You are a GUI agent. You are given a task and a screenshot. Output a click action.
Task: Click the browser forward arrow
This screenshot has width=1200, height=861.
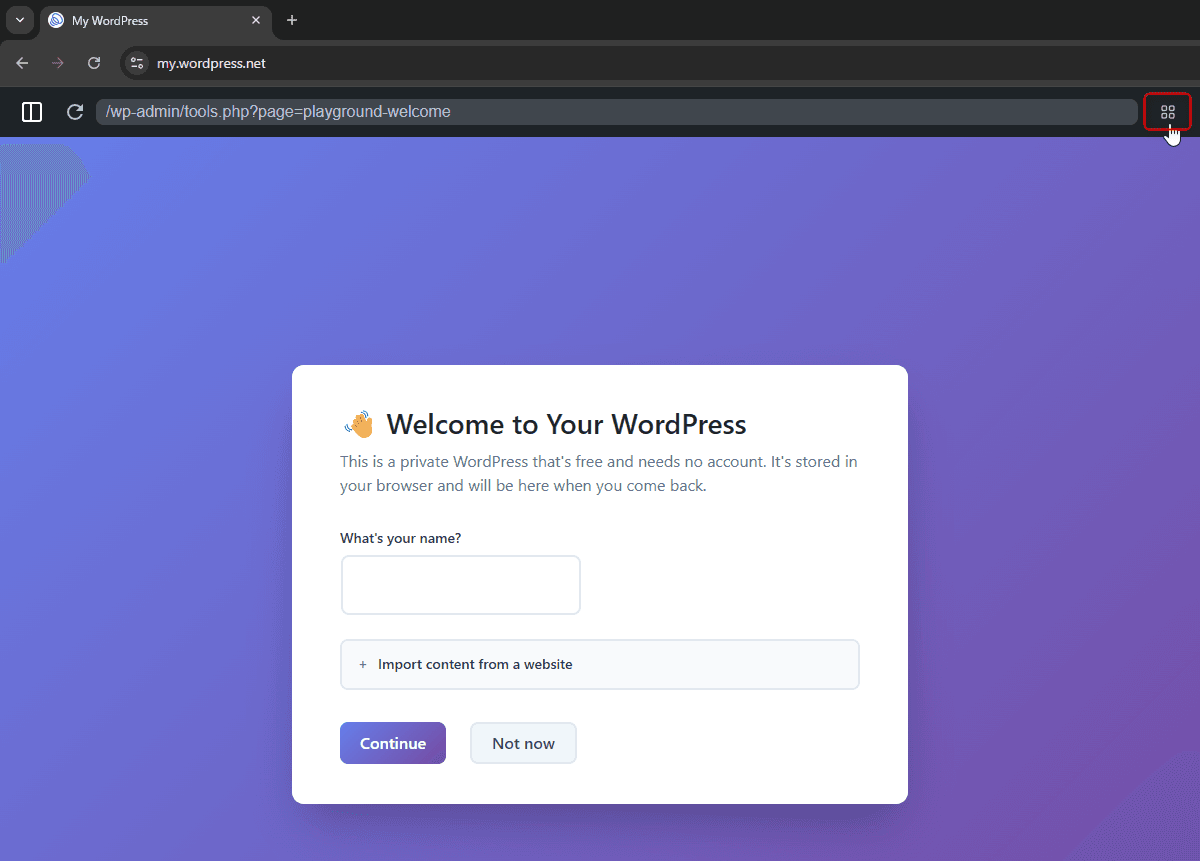pos(58,63)
